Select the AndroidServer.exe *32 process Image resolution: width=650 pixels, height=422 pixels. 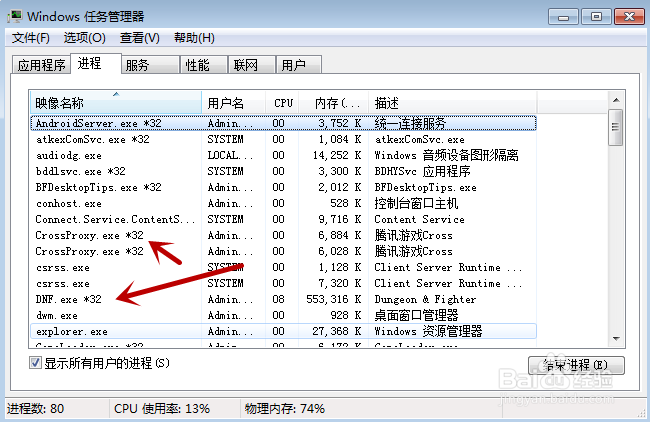284,123
